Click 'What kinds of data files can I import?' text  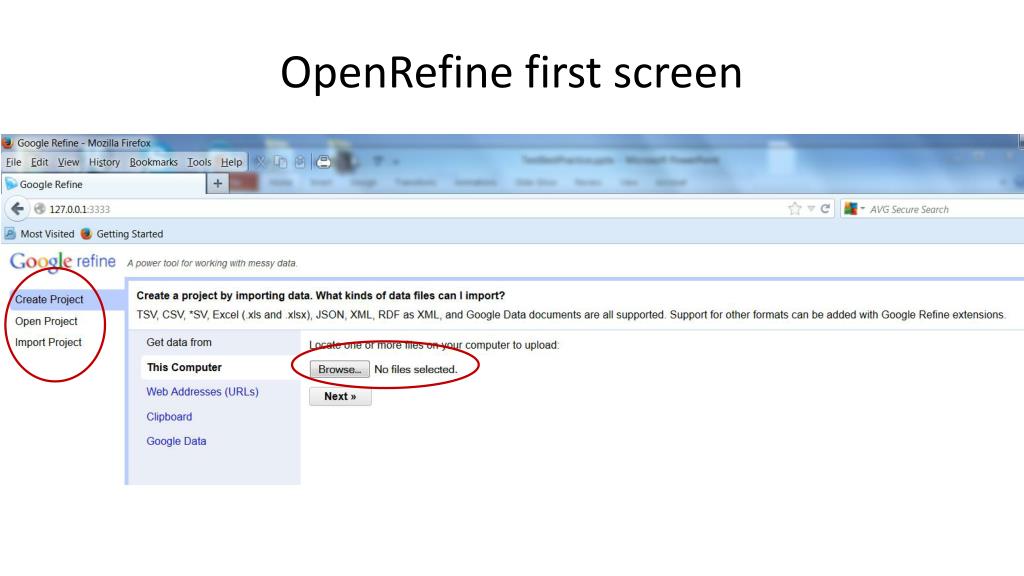(x=410, y=295)
